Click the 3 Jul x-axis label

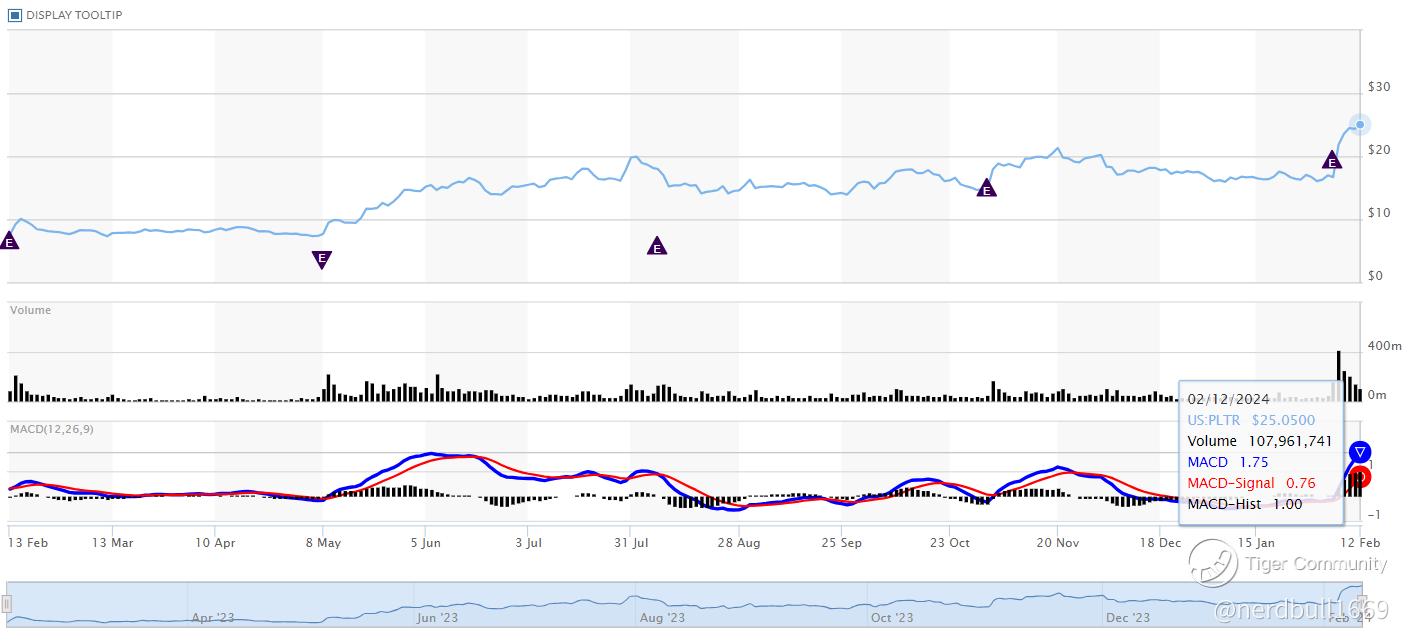(x=528, y=542)
